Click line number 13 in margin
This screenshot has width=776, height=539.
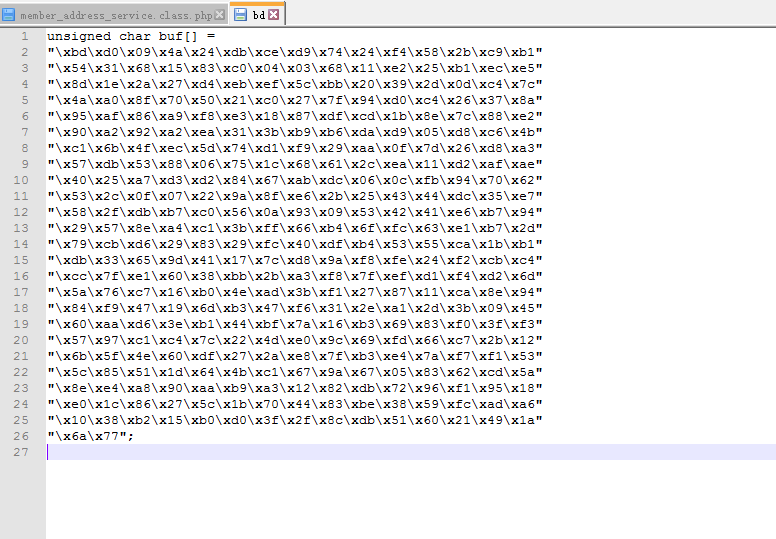(21, 228)
